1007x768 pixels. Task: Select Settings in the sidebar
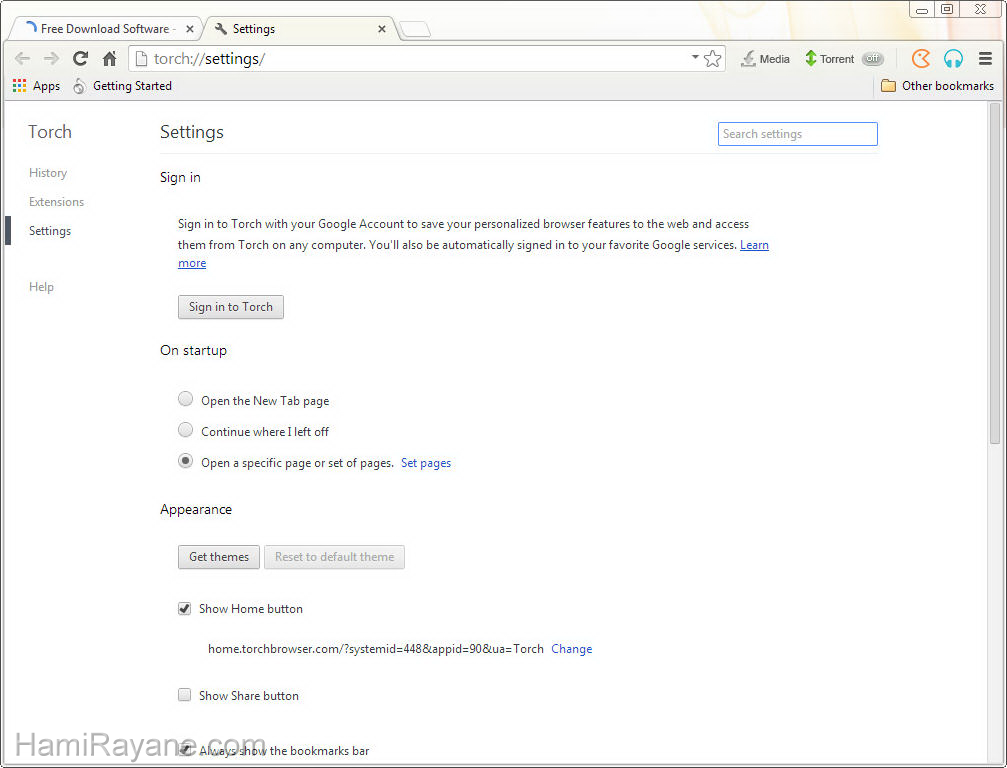pos(50,231)
